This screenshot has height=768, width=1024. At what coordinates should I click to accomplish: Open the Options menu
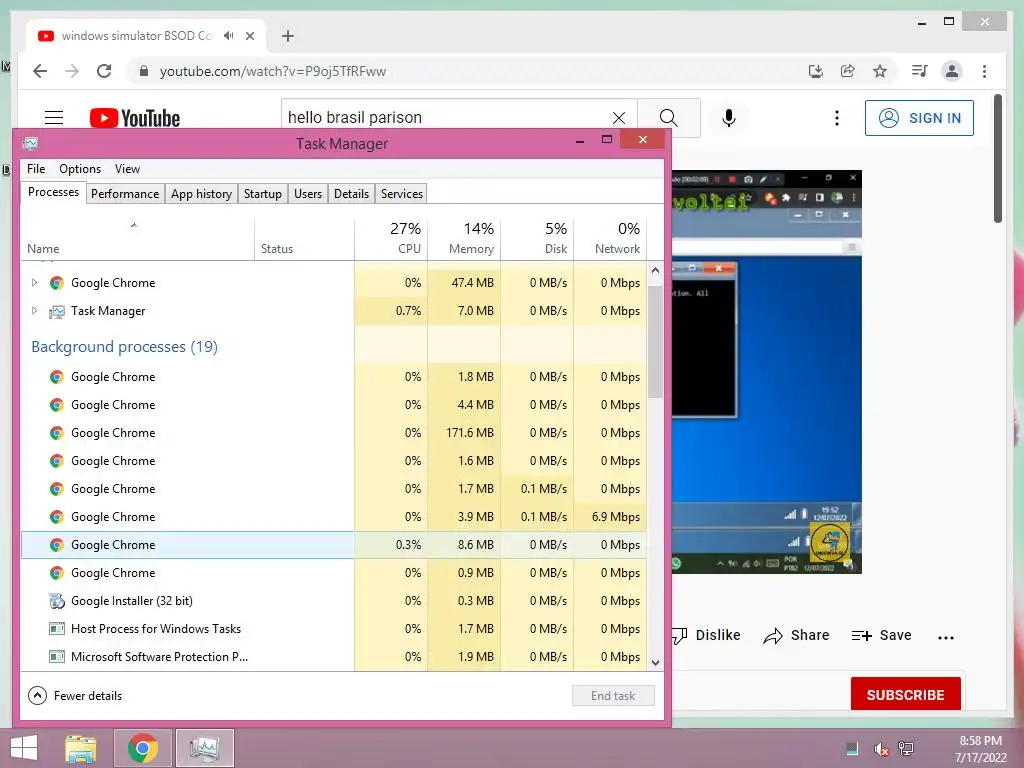click(x=80, y=168)
